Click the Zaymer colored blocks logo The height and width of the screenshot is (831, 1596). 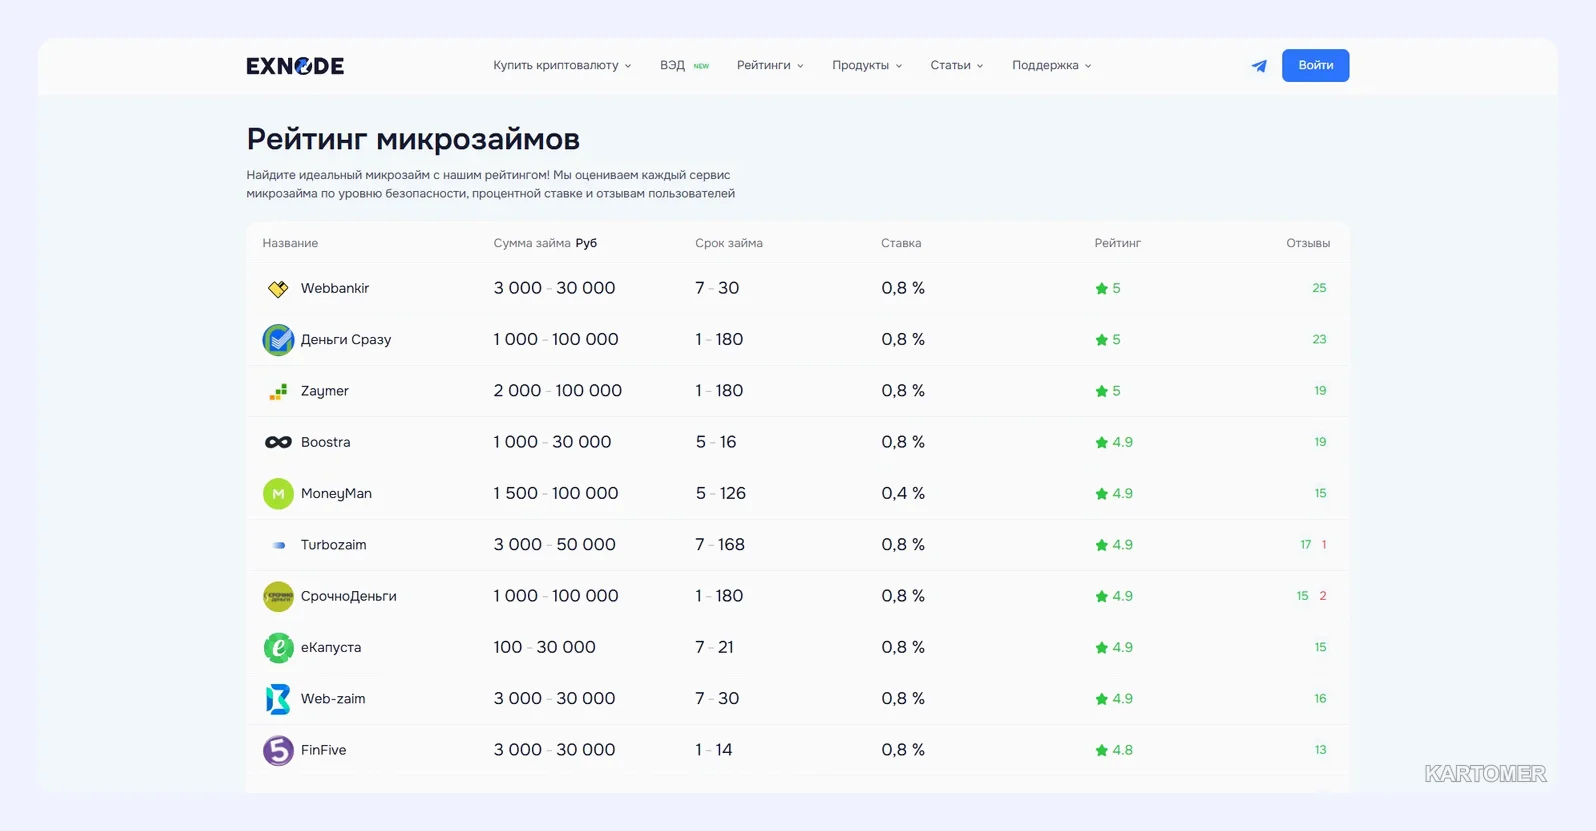(x=278, y=392)
